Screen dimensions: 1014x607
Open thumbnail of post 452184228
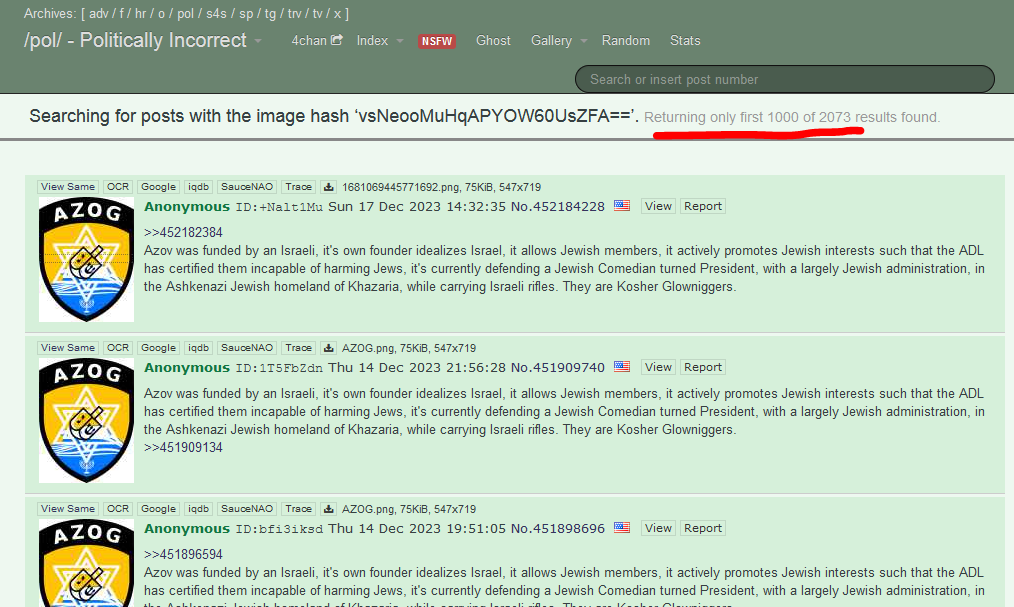[x=87, y=259]
